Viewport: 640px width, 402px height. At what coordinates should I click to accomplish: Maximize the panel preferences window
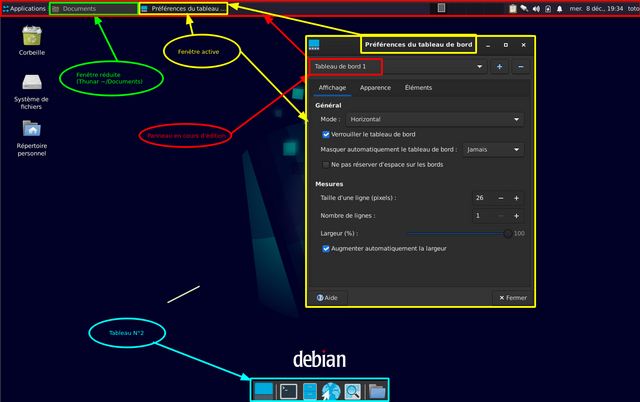click(506, 45)
